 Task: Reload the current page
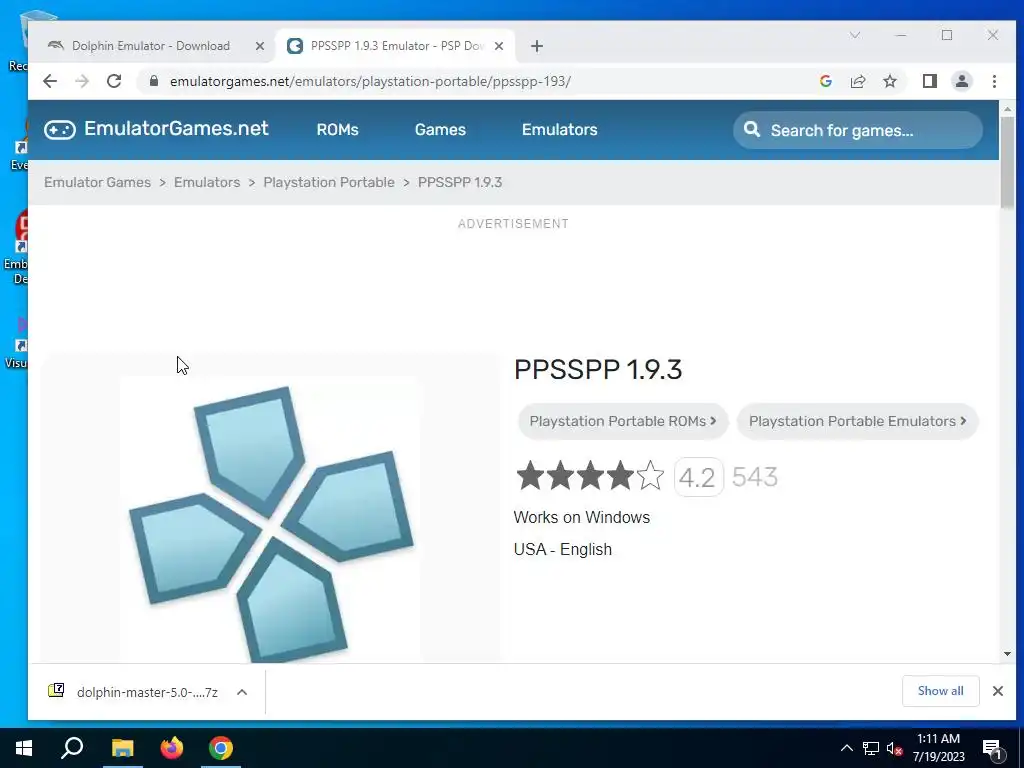(x=114, y=81)
